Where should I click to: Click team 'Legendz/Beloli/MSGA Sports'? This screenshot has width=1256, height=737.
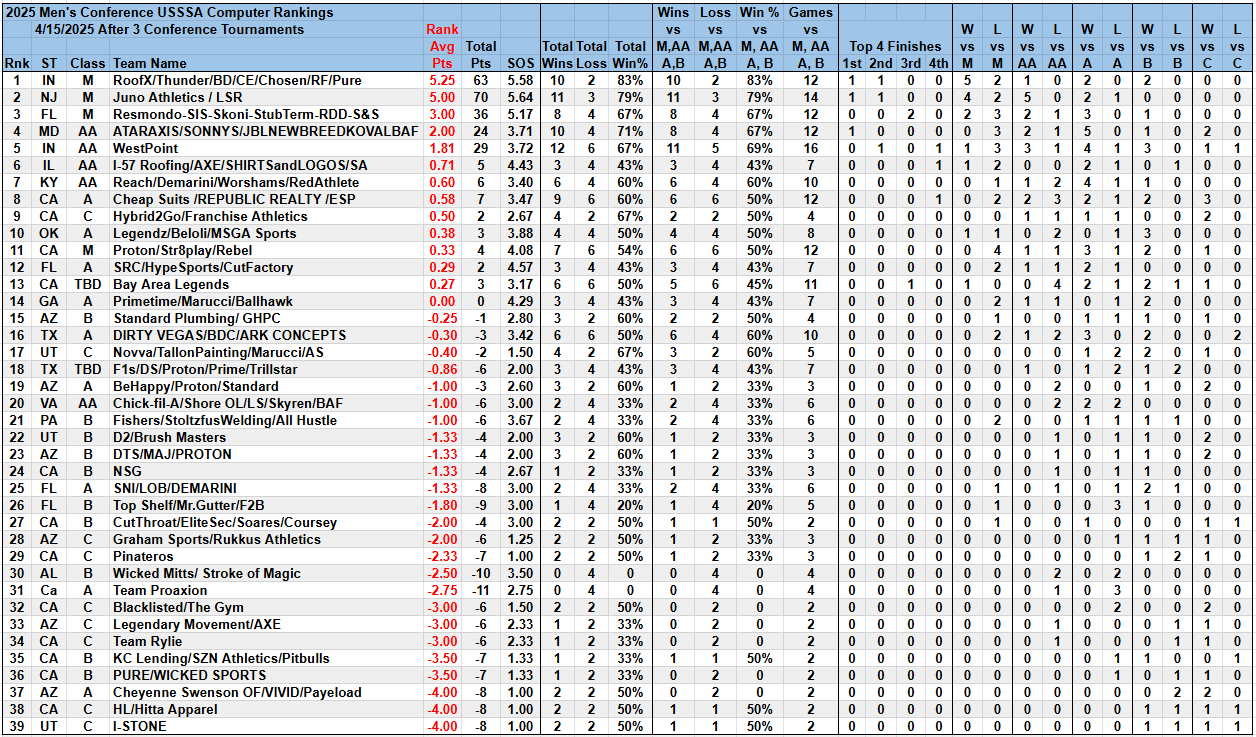click(205, 233)
